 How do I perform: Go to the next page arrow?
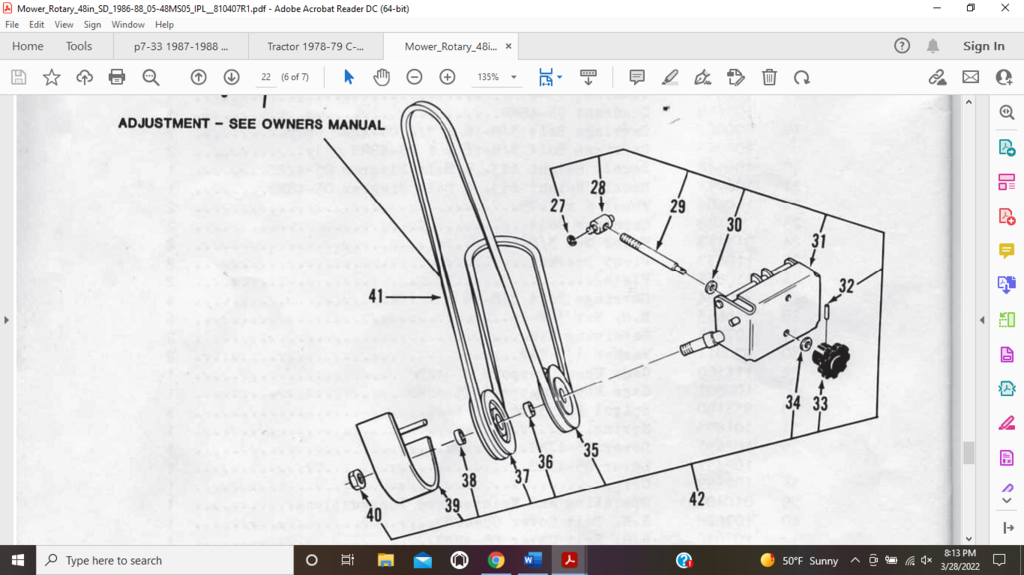231,77
